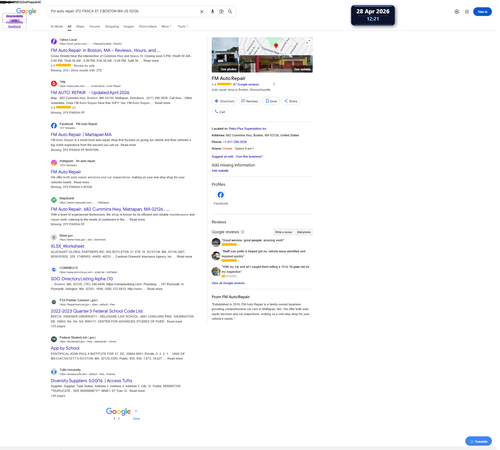Screen dimensions: 500x450
Task: Open quick settings gear icon
Action: click(x=457, y=12)
